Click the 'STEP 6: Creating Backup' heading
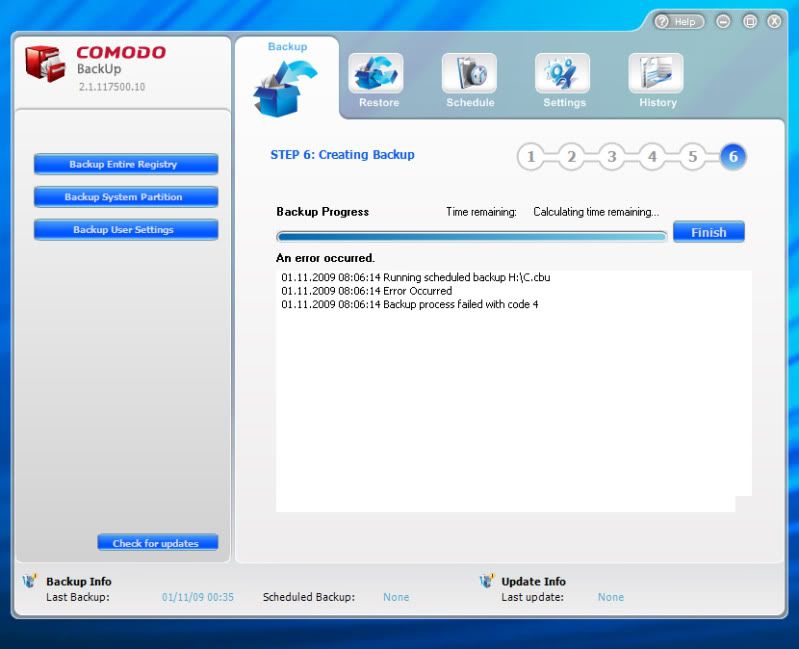Viewport: 799px width, 649px height. click(342, 155)
